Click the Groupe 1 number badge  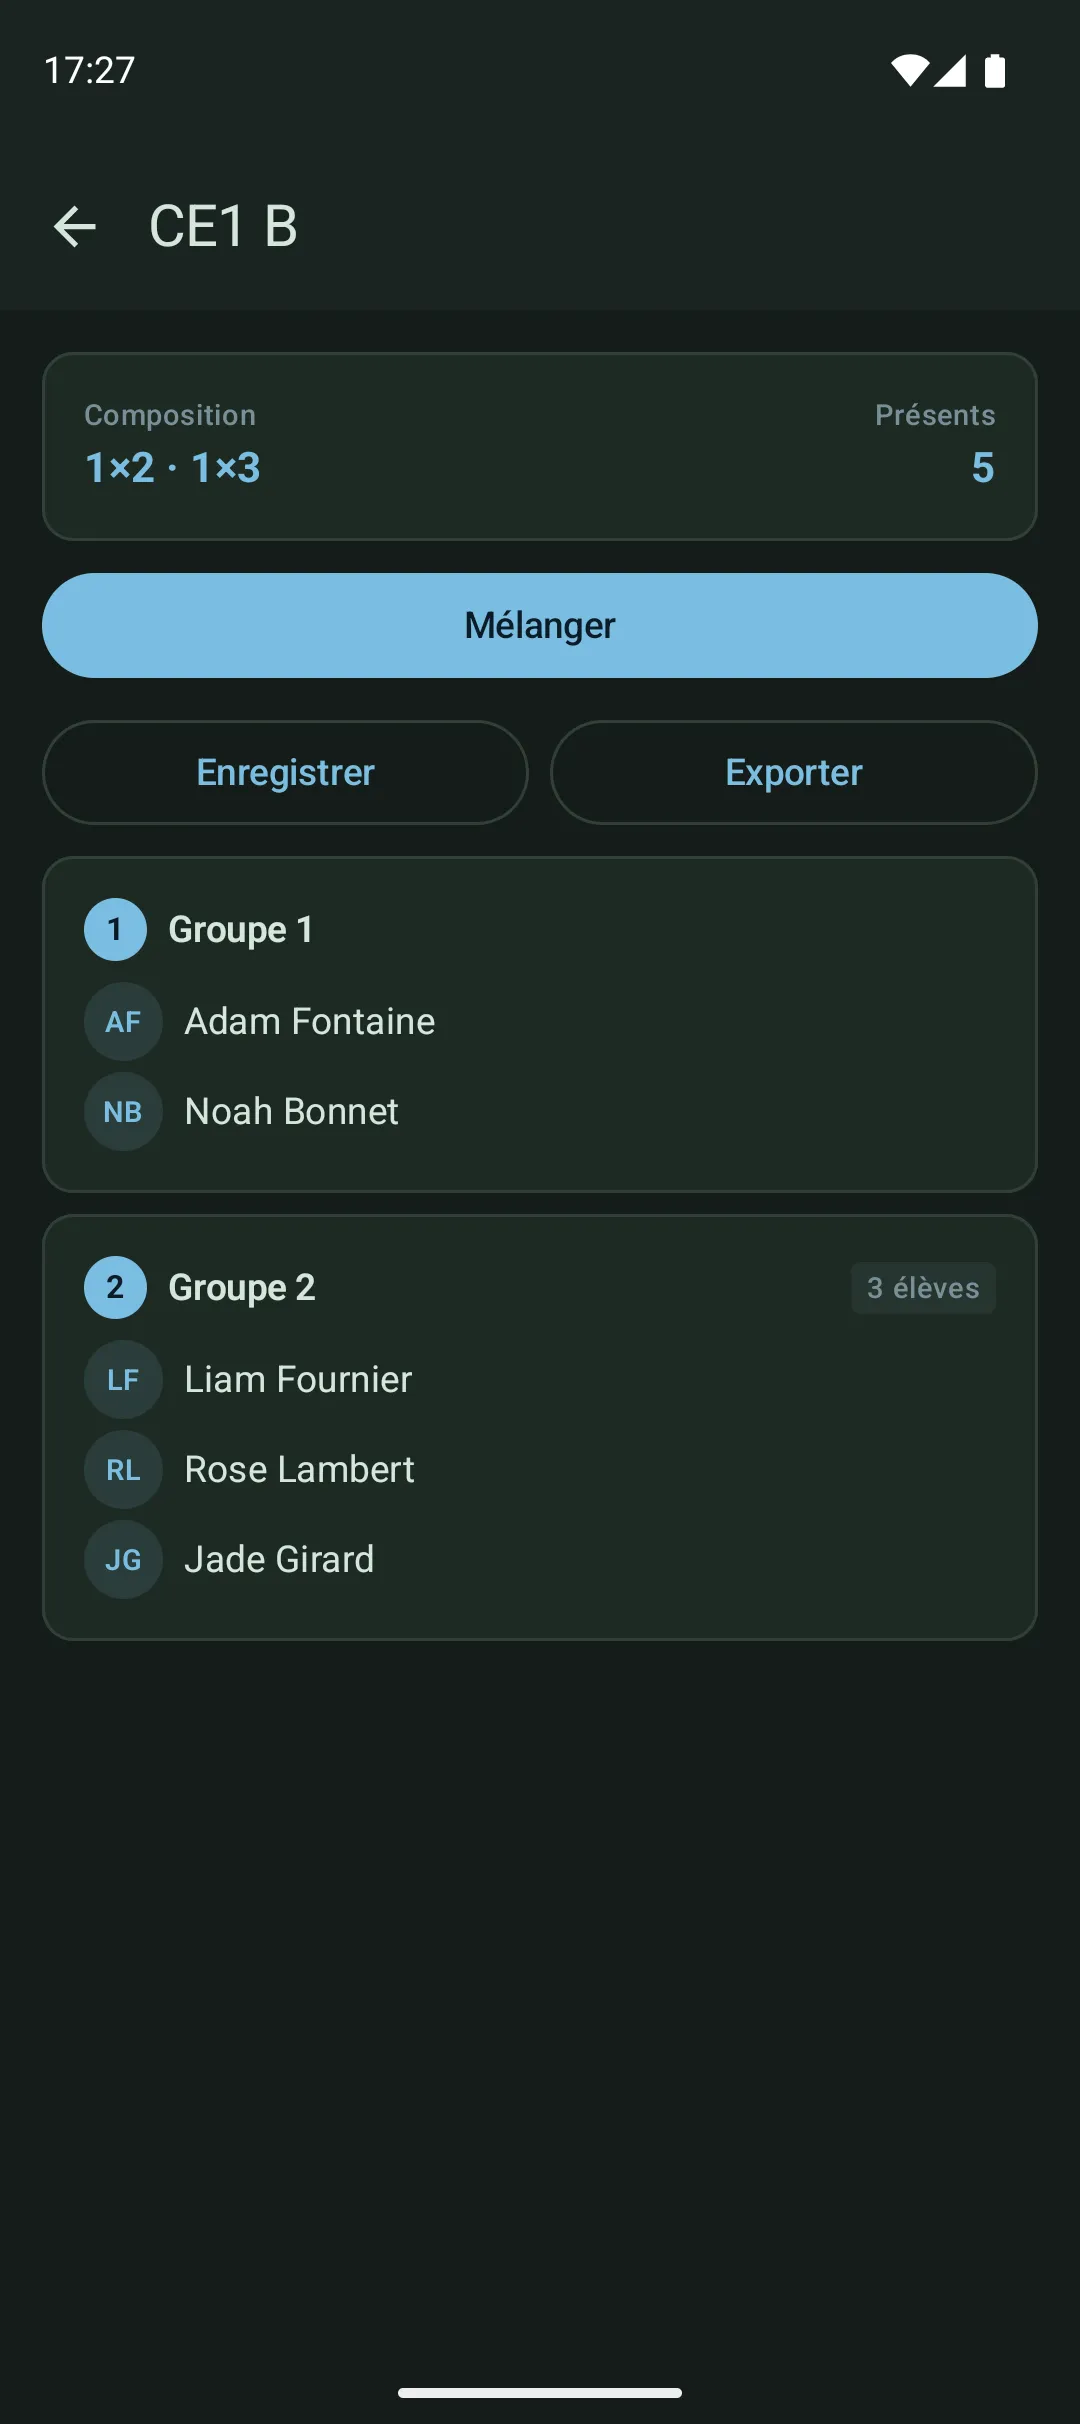(x=115, y=929)
